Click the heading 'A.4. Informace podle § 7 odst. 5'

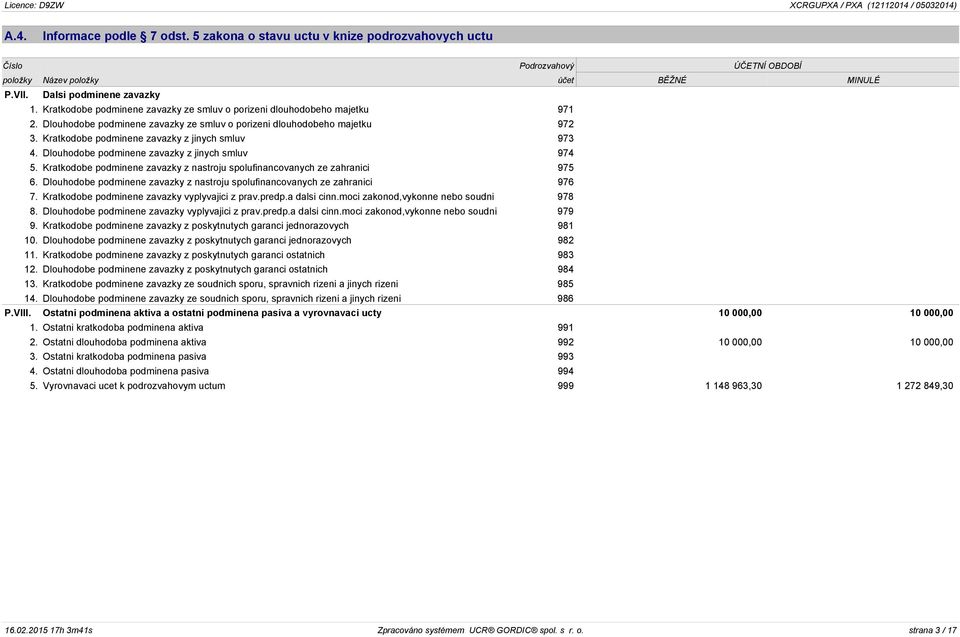click(x=248, y=36)
